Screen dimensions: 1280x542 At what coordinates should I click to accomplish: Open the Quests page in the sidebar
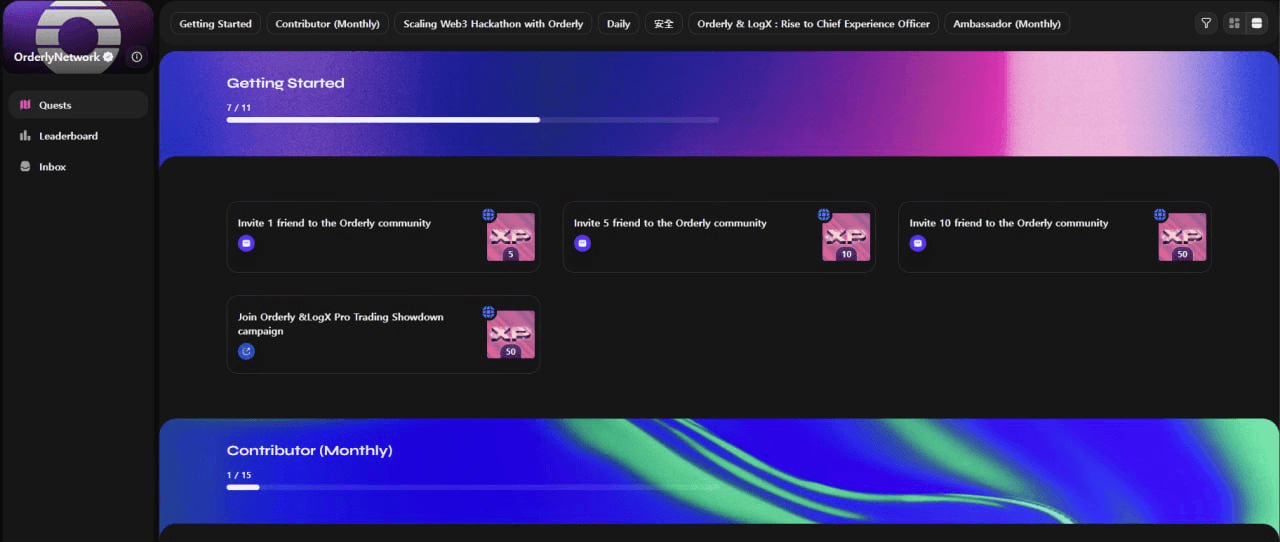click(78, 105)
